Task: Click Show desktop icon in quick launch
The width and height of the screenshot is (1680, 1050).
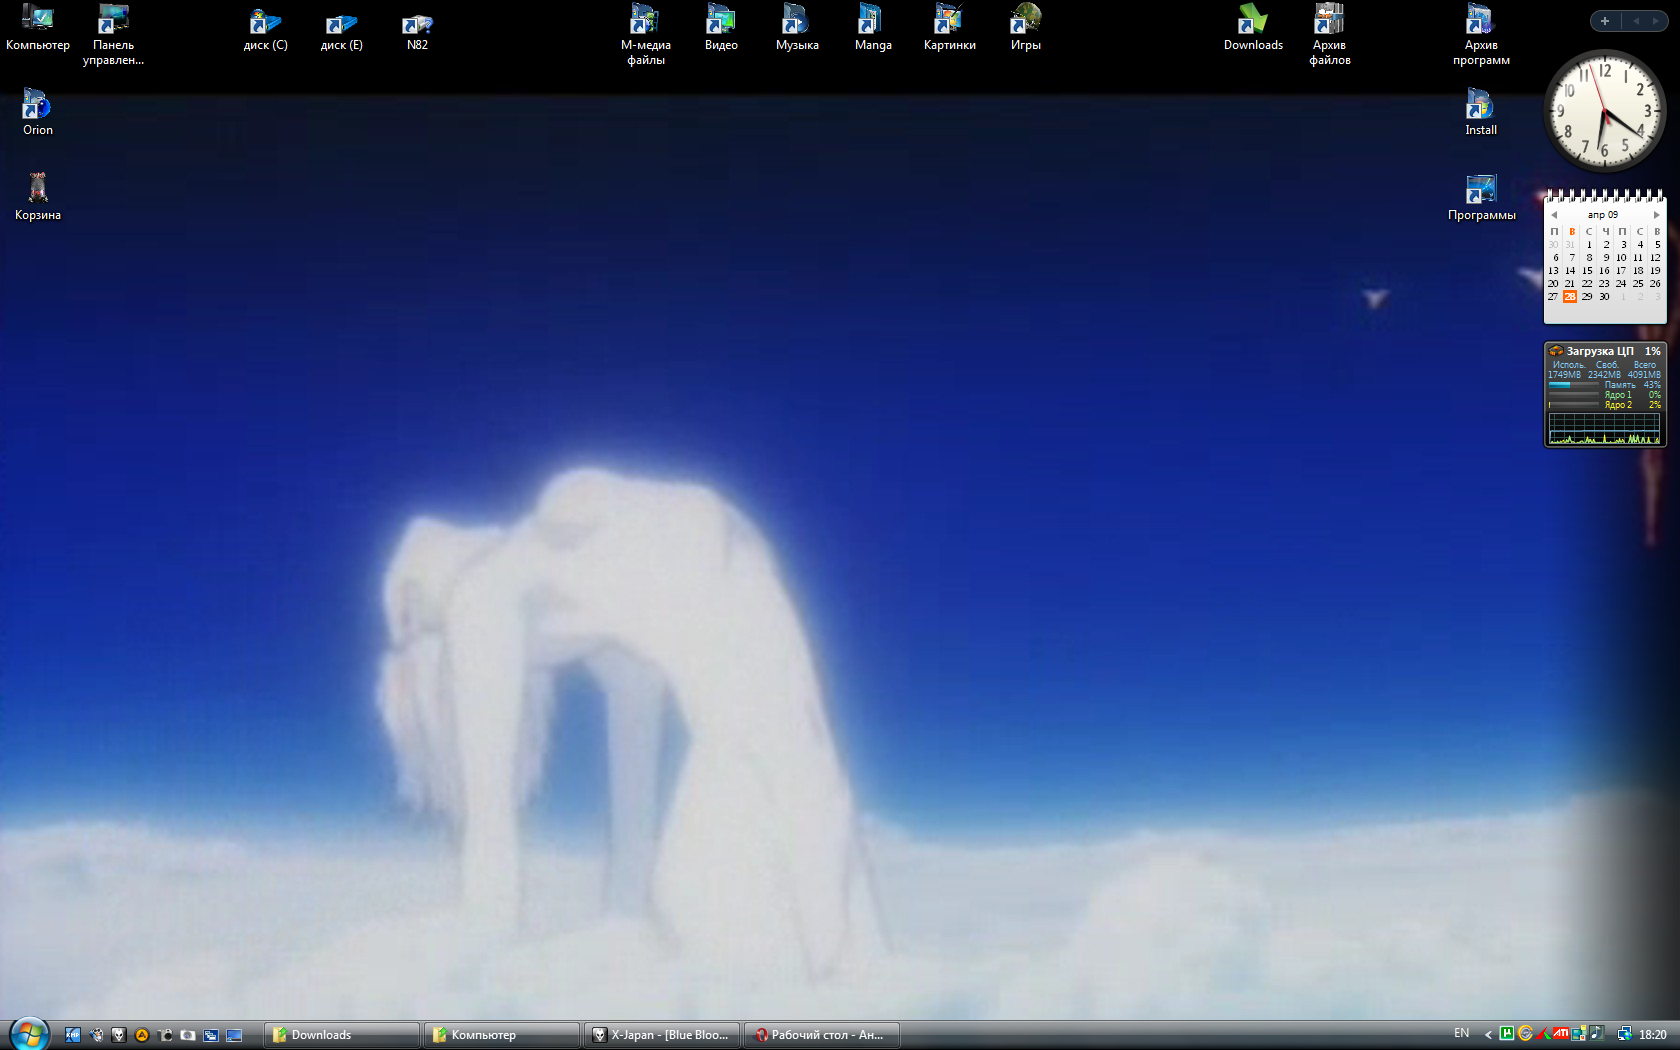Action: pyautogui.click(x=234, y=1035)
